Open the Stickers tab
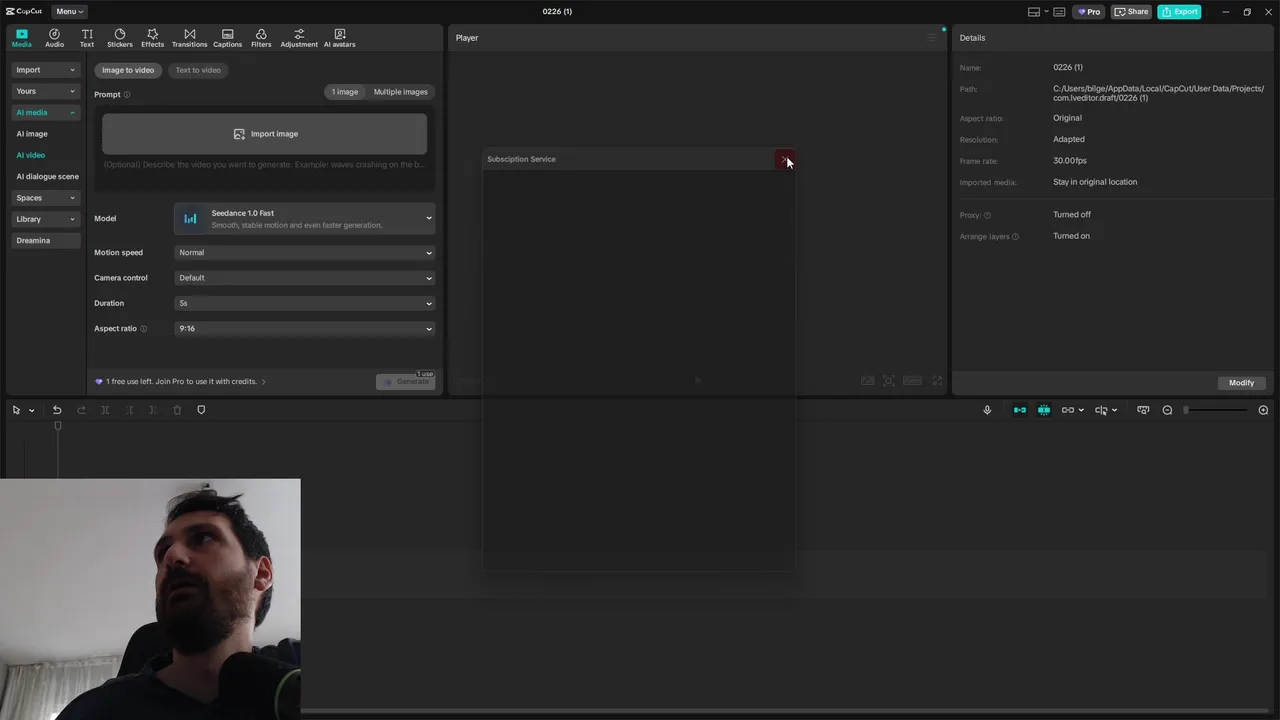Screen dimensions: 1280x720 120,38
